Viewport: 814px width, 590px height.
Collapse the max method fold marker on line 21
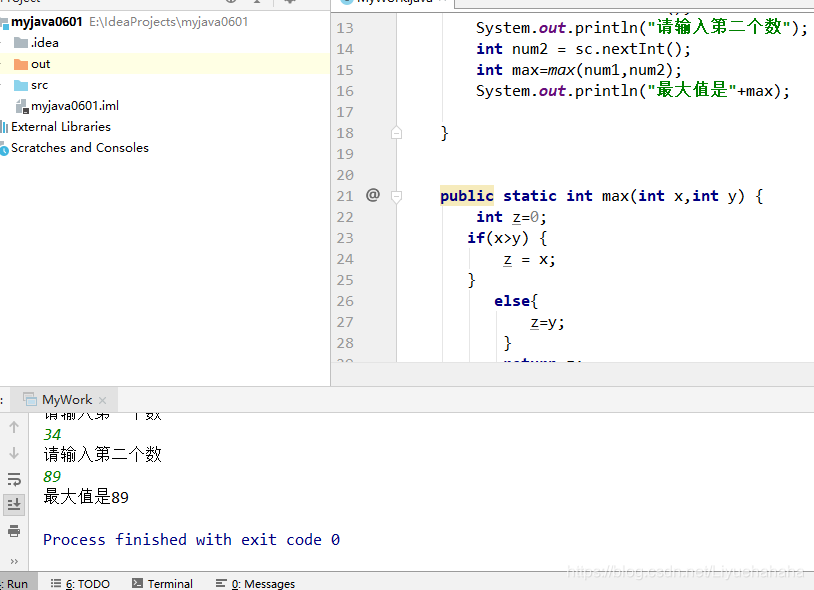click(396, 196)
